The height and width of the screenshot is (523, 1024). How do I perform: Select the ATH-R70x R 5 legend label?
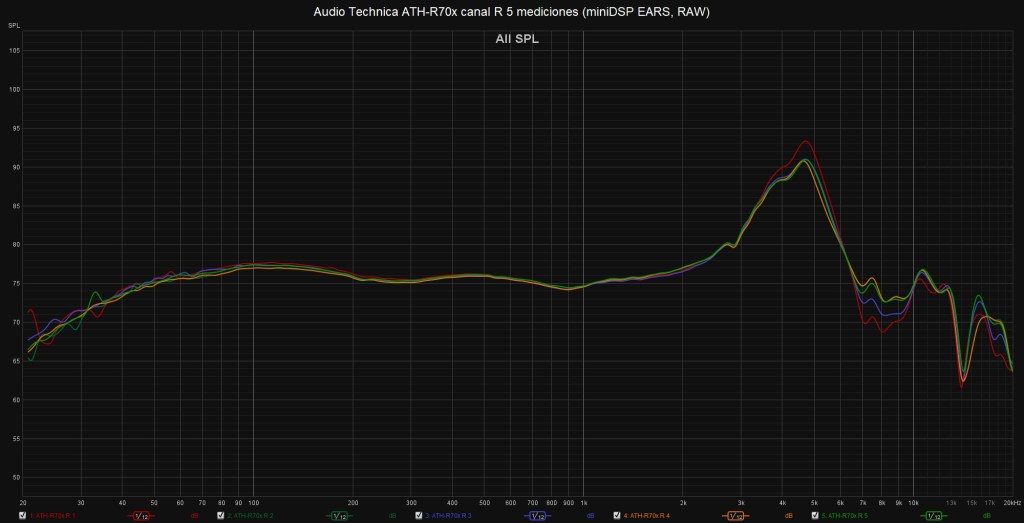click(846, 516)
